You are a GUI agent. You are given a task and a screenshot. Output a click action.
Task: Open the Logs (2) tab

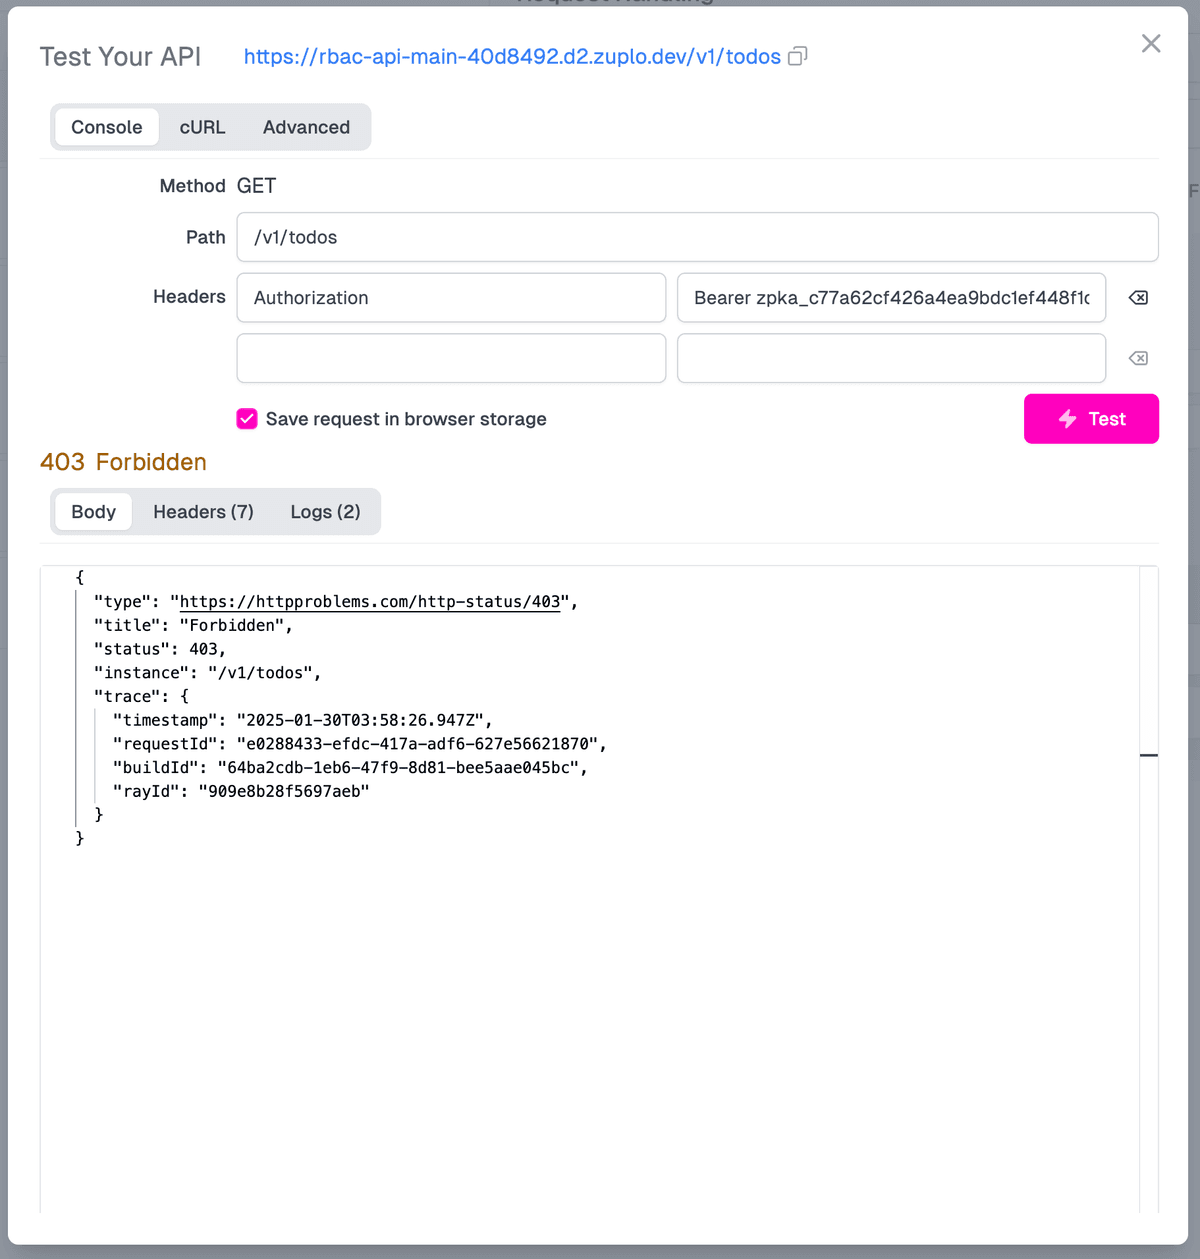pos(325,512)
